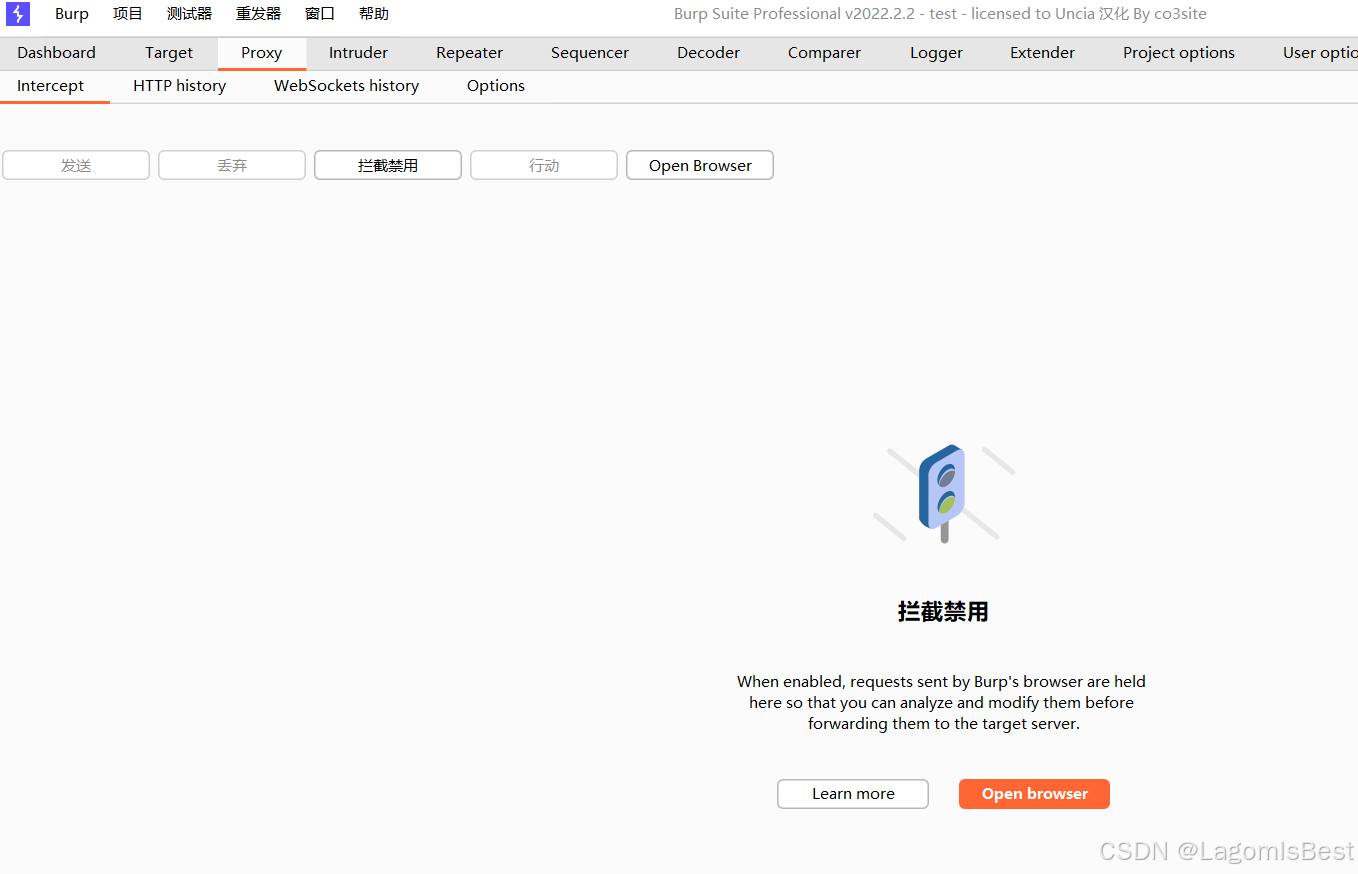The width and height of the screenshot is (1358, 874).
Task: Switch to the Comparer tab
Action: (x=824, y=53)
